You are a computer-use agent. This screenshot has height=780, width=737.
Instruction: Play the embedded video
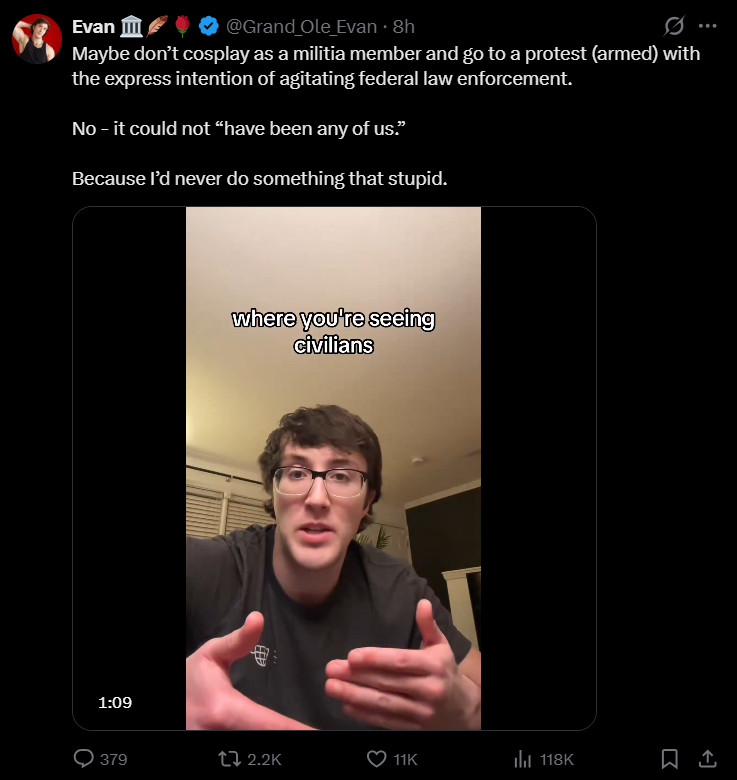tap(334, 468)
